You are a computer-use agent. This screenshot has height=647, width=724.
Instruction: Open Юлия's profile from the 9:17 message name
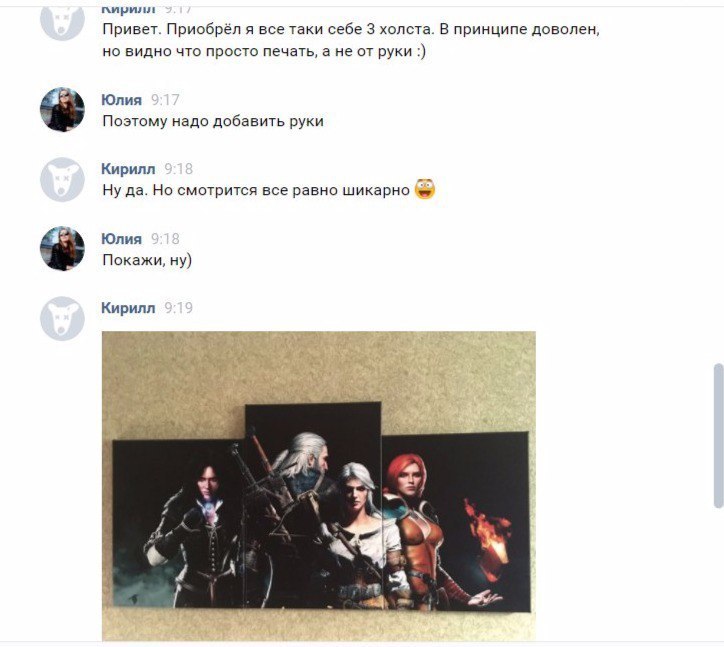coord(121,100)
